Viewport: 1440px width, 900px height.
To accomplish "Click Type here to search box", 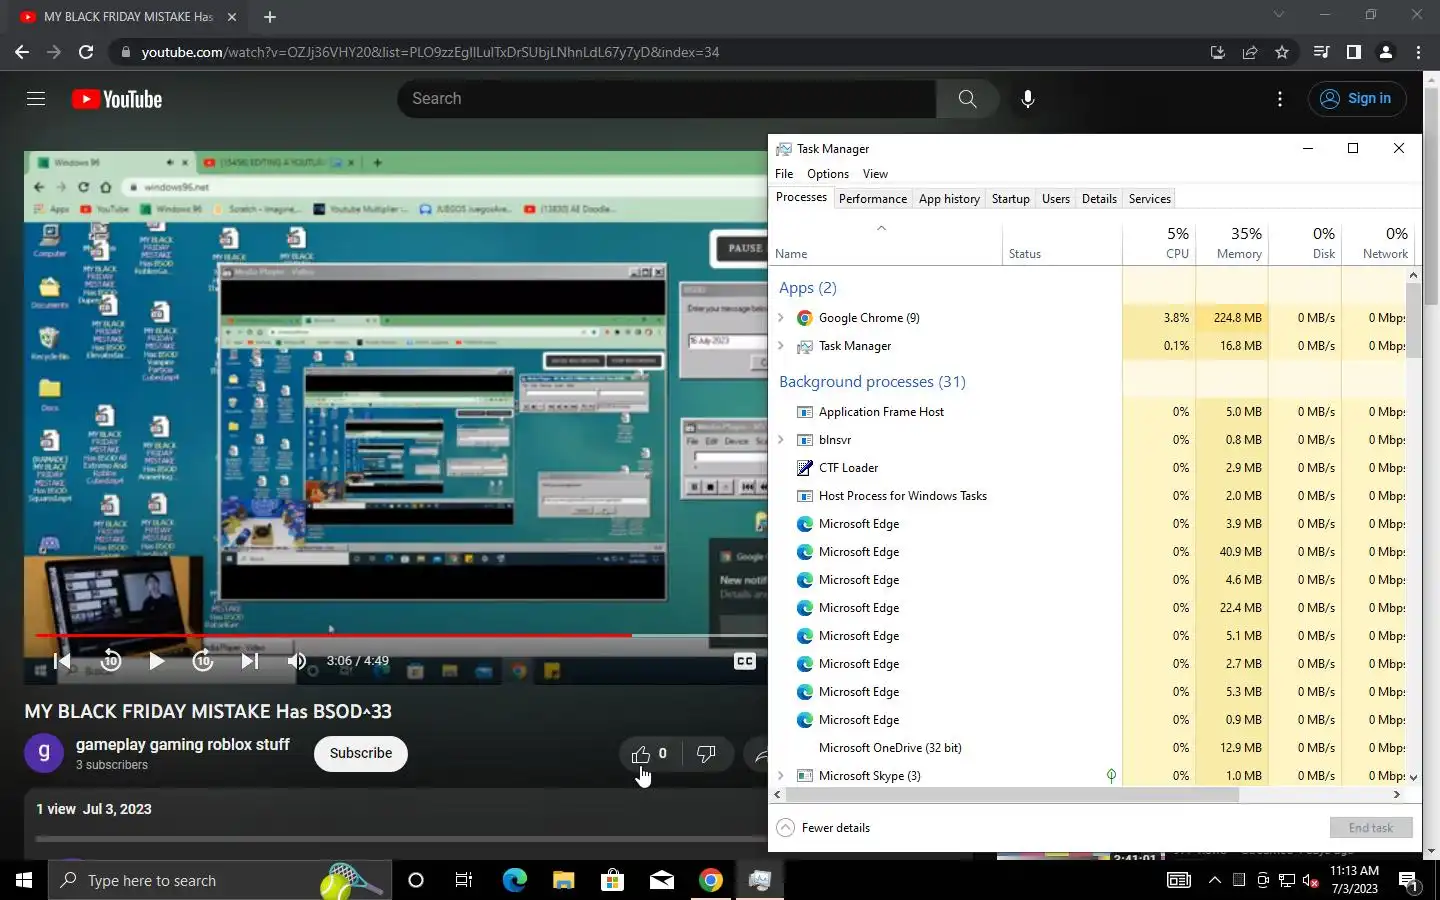I will [220, 880].
